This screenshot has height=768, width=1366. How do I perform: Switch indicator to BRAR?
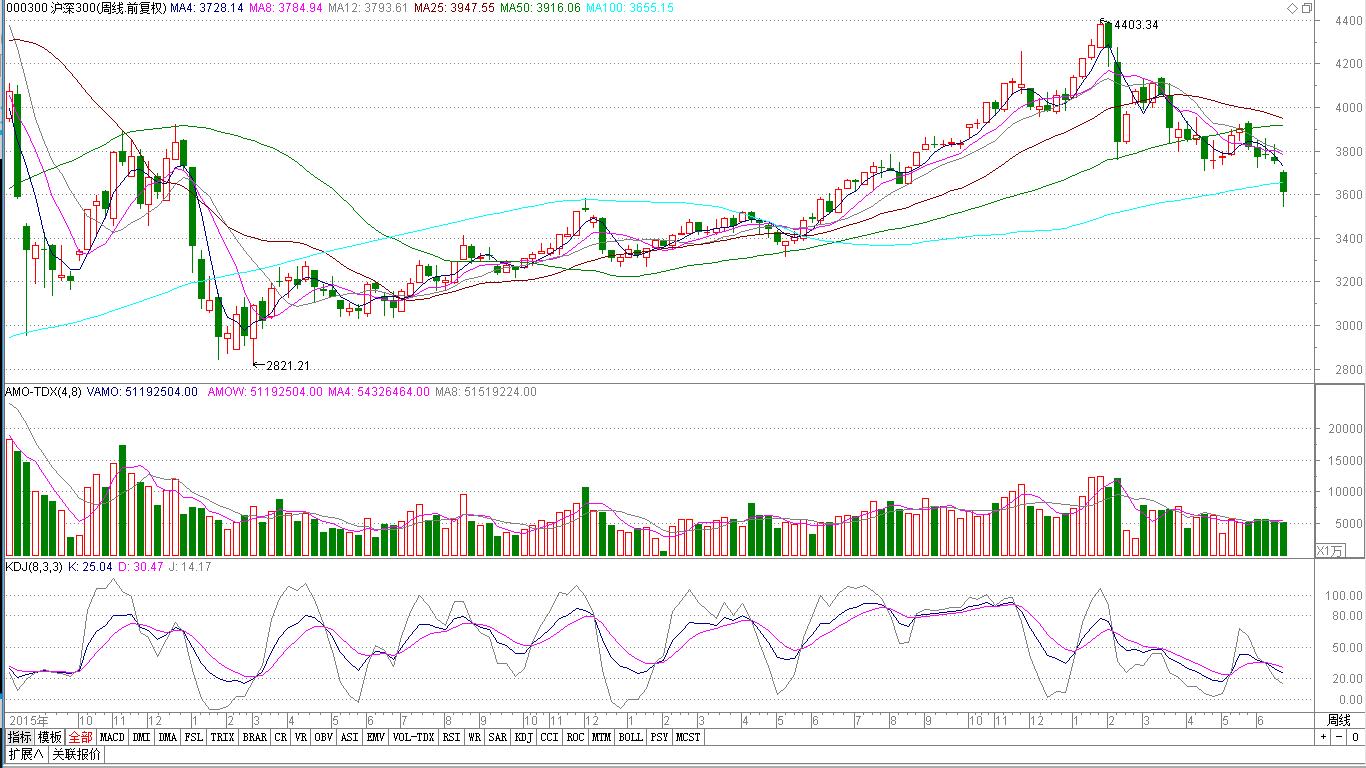point(255,737)
